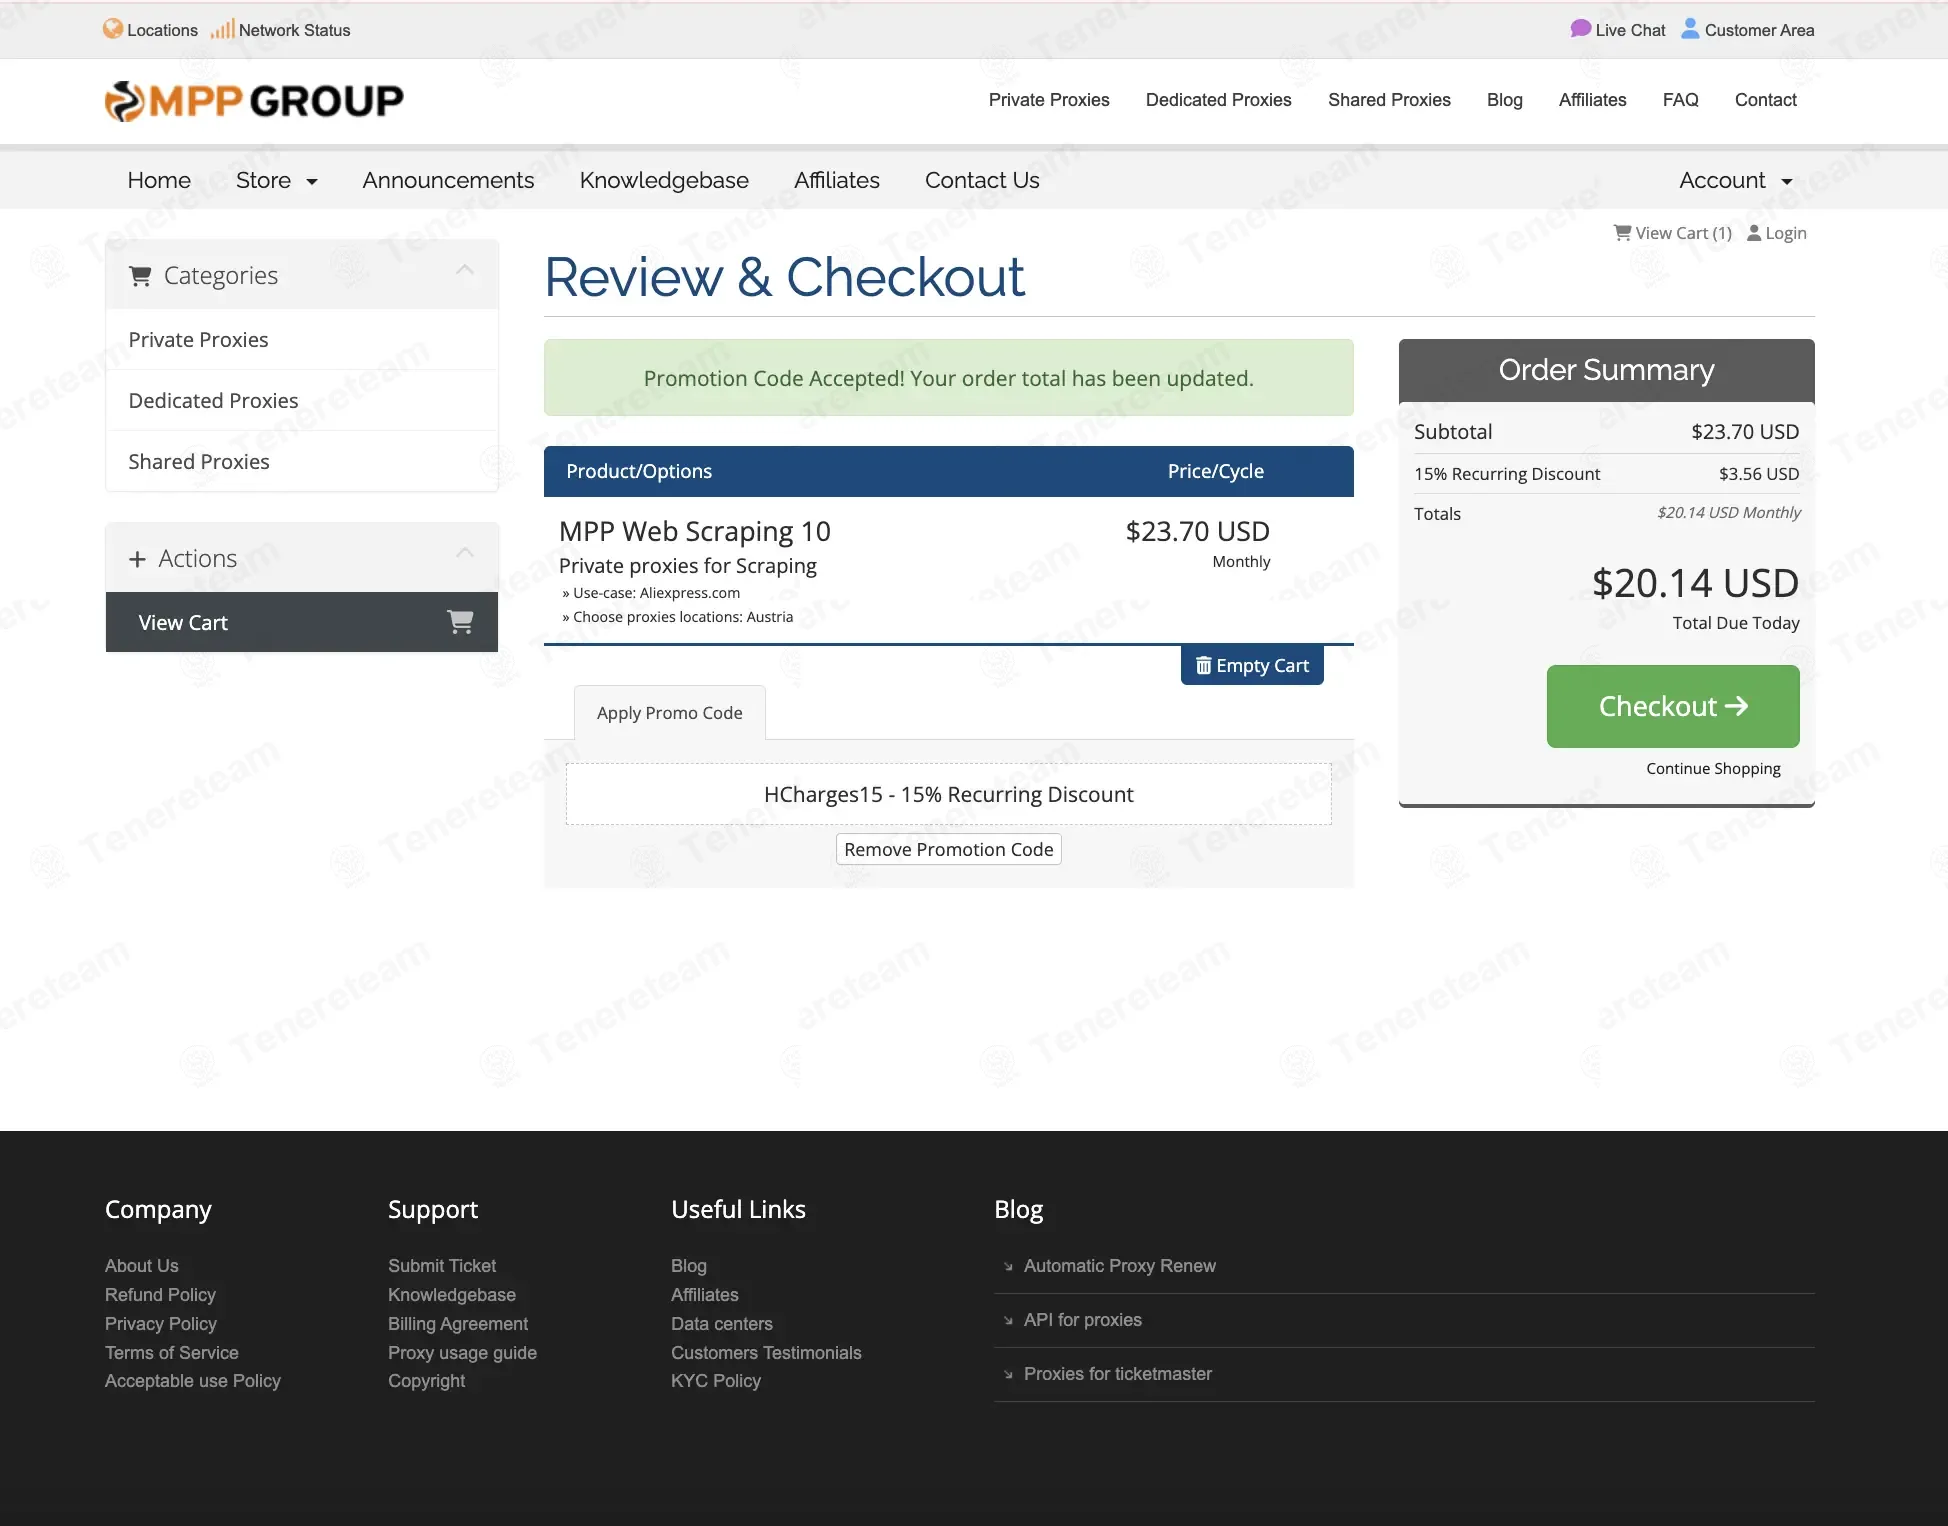This screenshot has height=1526, width=1948.
Task: Click the MPP Web Scraping 10 product title
Action: pyautogui.click(x=695, y=531)
